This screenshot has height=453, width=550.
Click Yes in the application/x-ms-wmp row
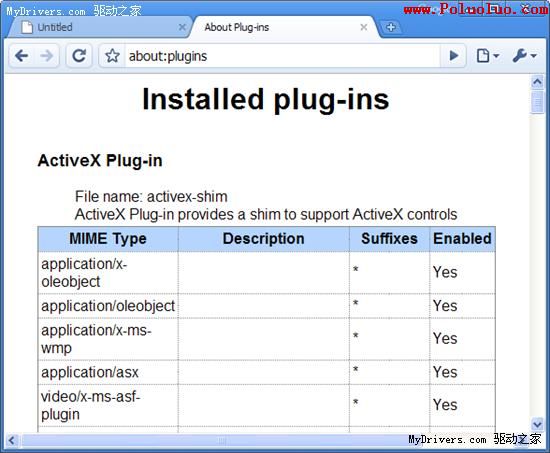coord(445,339)
